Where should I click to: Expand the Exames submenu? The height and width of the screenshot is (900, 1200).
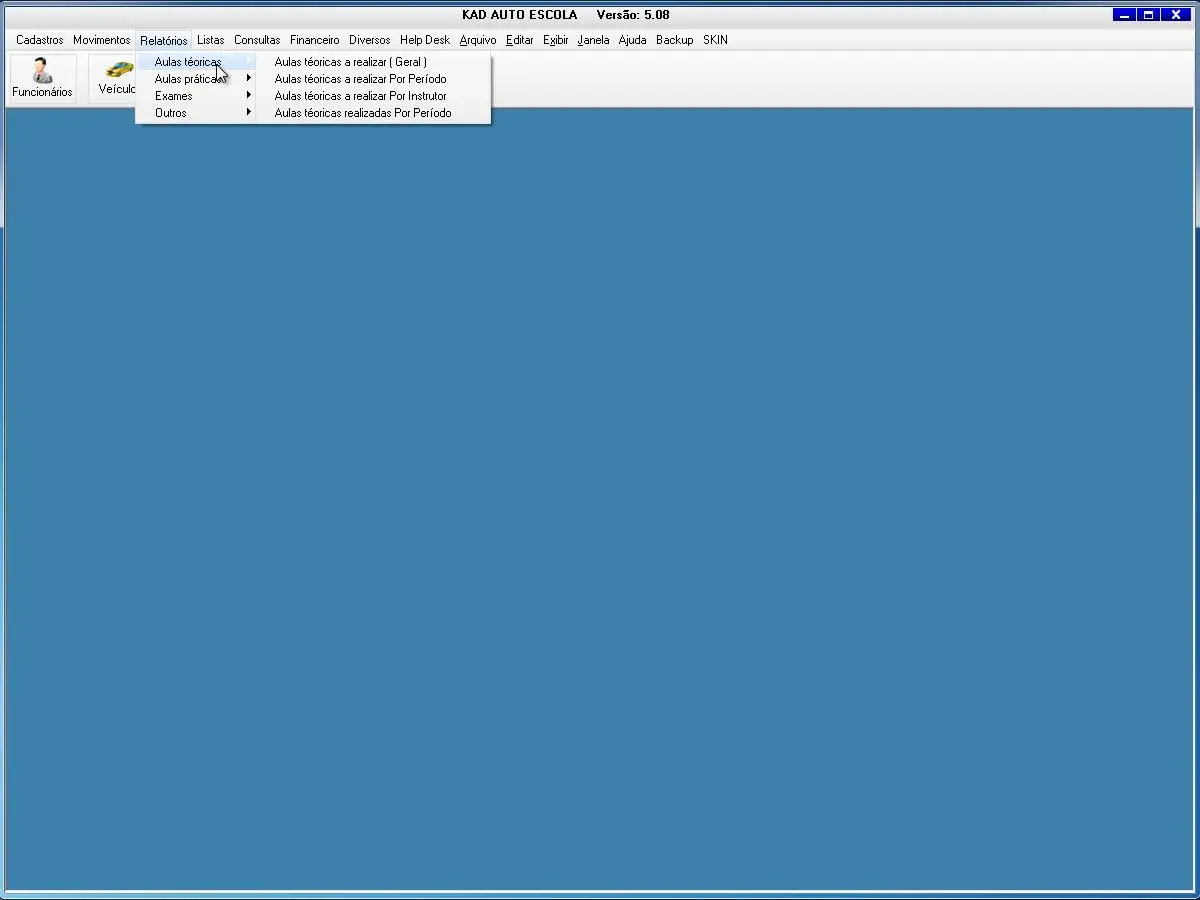tap(174, 96)
